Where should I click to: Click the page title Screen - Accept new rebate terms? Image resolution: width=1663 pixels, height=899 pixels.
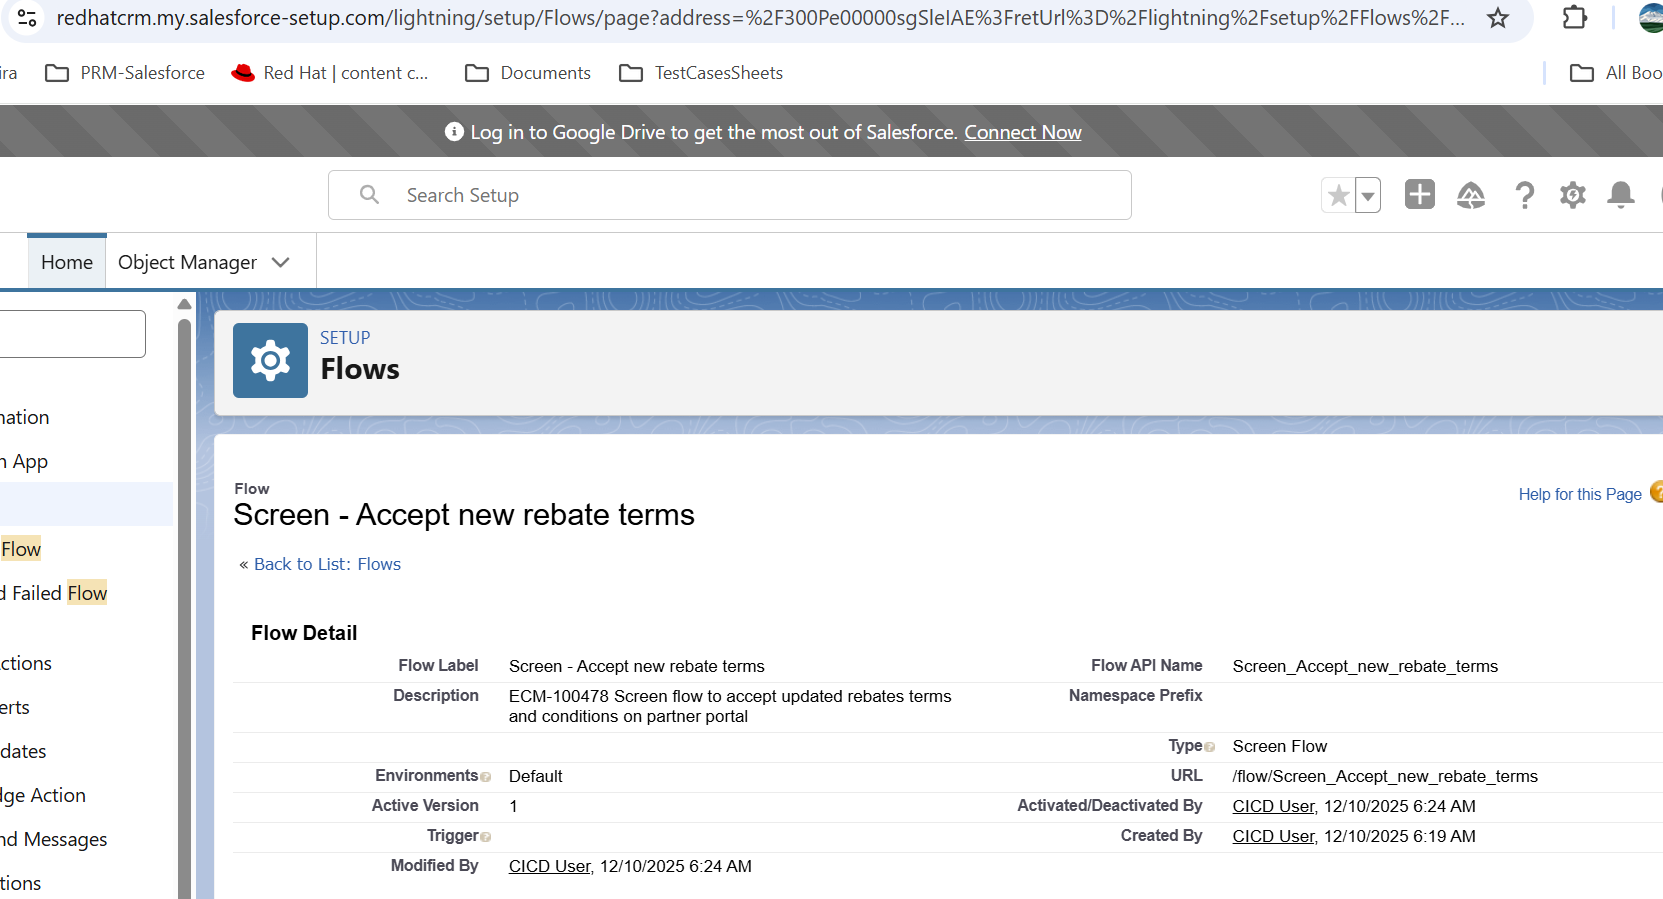pyautogui.click(x=464, y=515)
